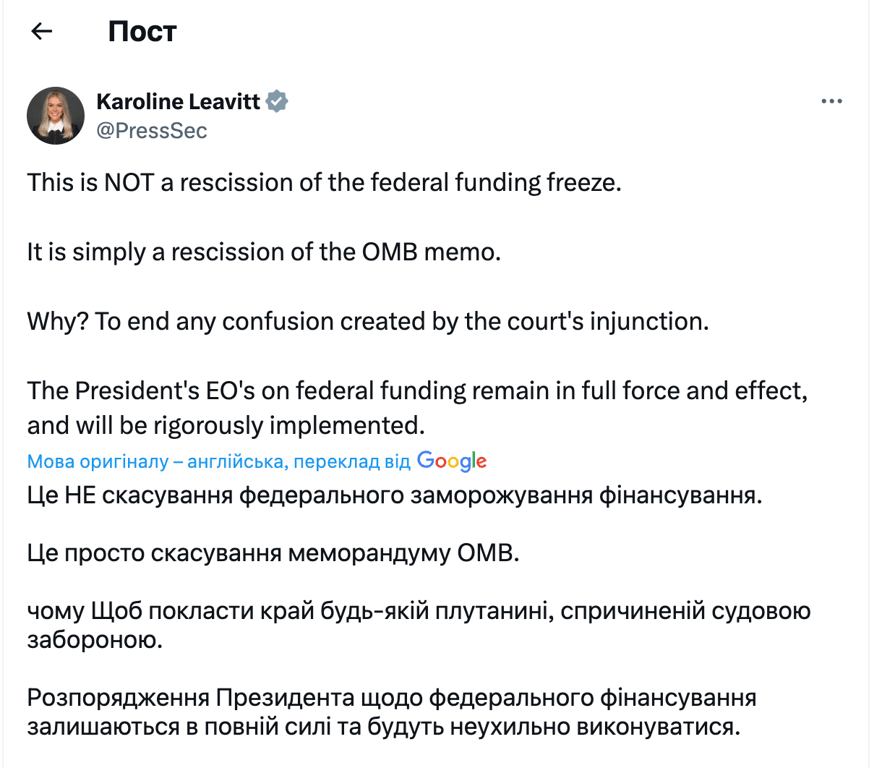Open Karoline Leavitt's profile avatar
The width and height of the screenshot is (895, 768).
coord(56,116)
